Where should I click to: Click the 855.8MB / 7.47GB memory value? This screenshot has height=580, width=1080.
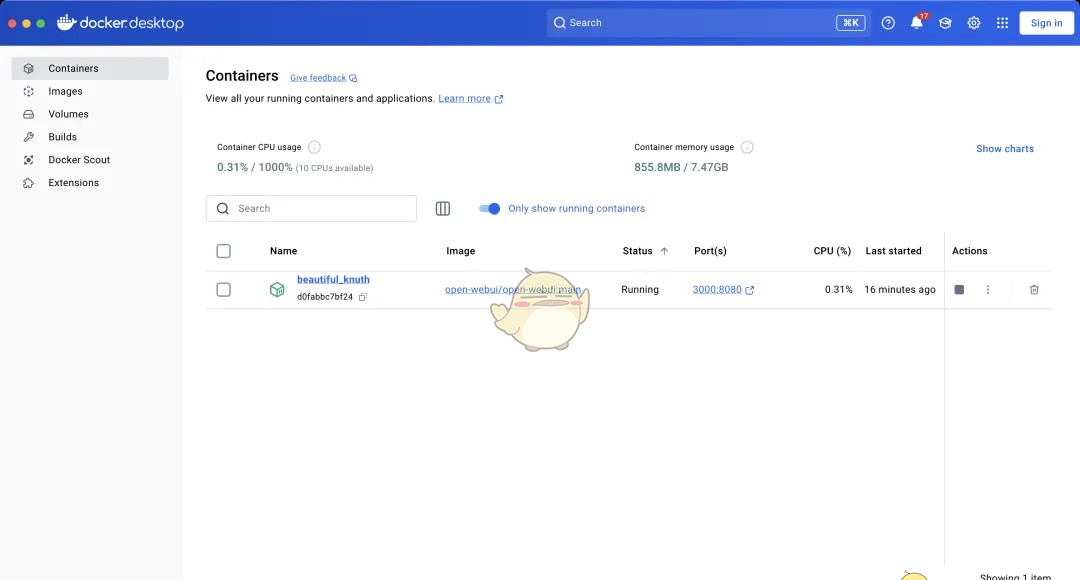(681, 167)
